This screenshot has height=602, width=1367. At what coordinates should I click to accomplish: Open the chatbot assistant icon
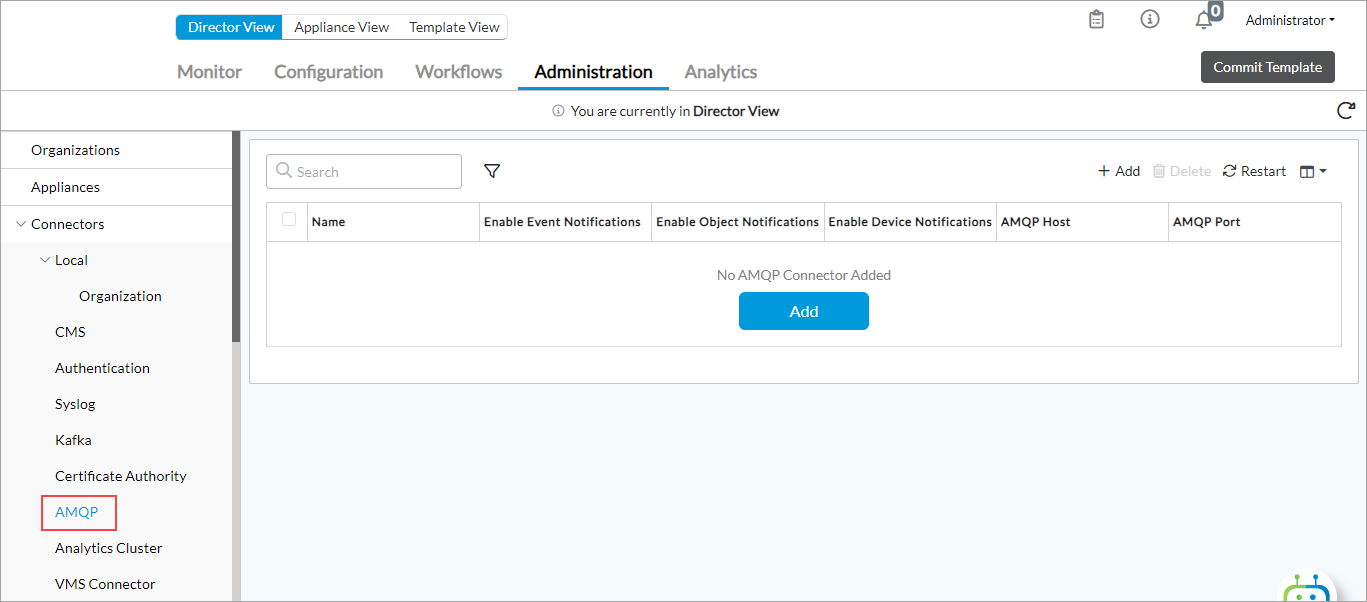(1306, 588)
